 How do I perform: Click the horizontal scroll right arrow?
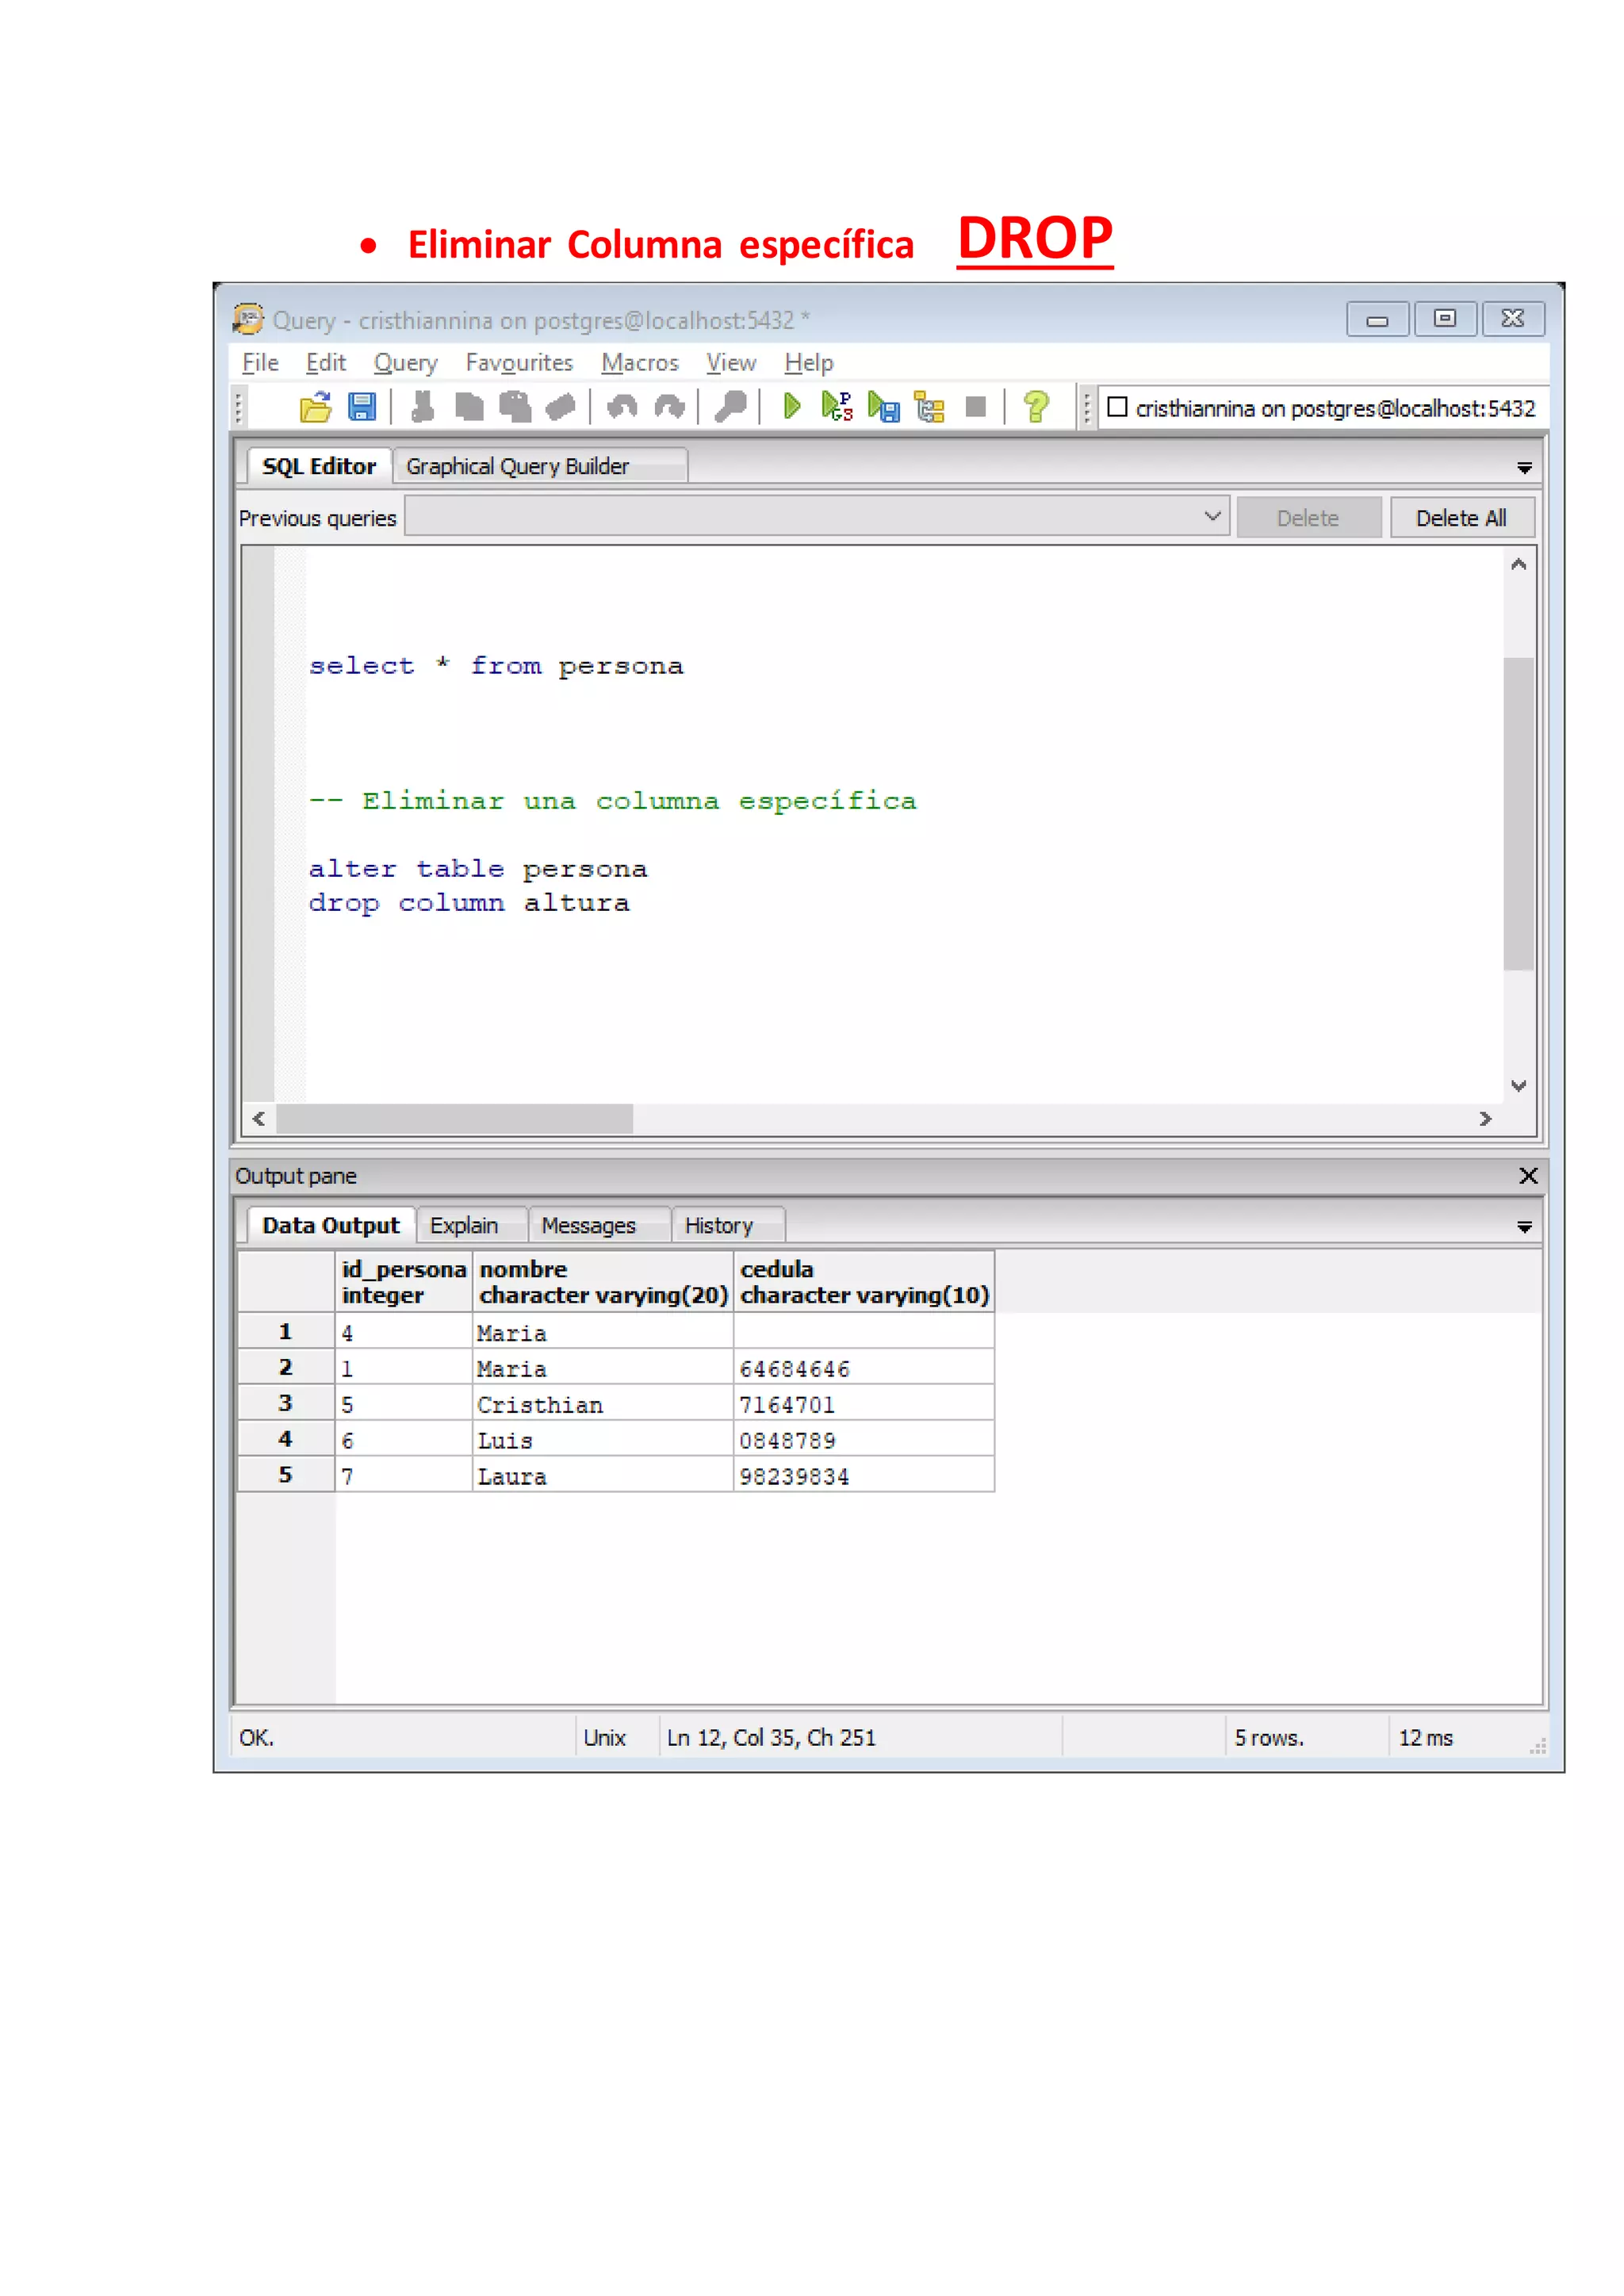[1485, 1118]
